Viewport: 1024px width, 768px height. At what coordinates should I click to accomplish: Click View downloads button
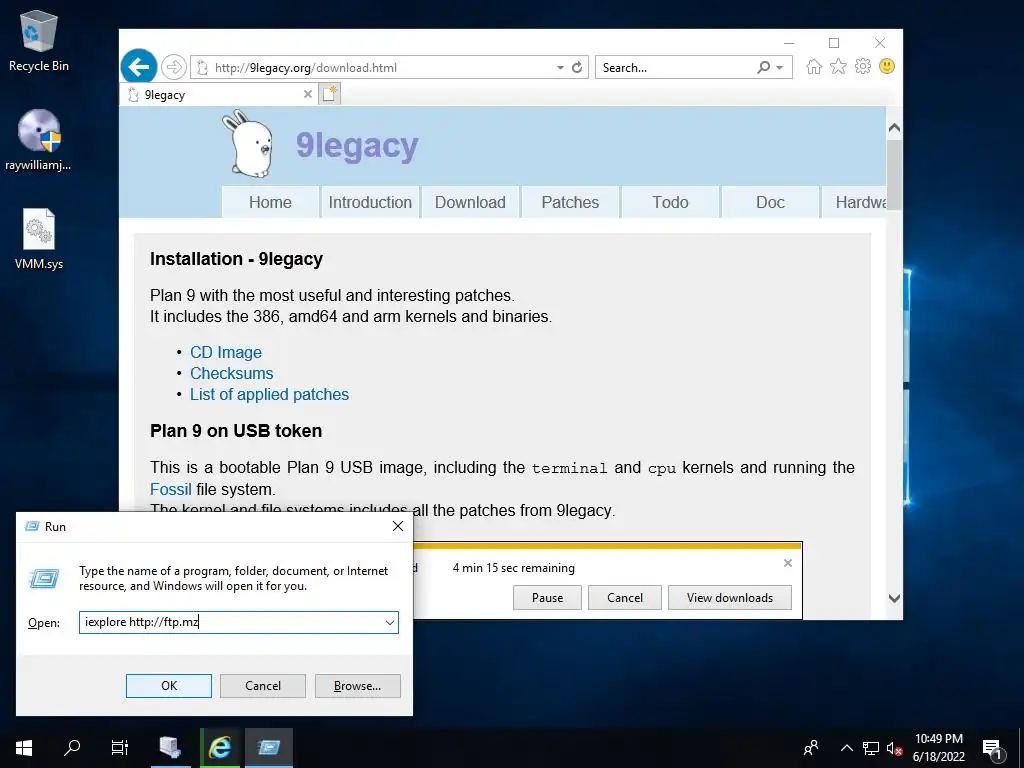tap(729, 598)
